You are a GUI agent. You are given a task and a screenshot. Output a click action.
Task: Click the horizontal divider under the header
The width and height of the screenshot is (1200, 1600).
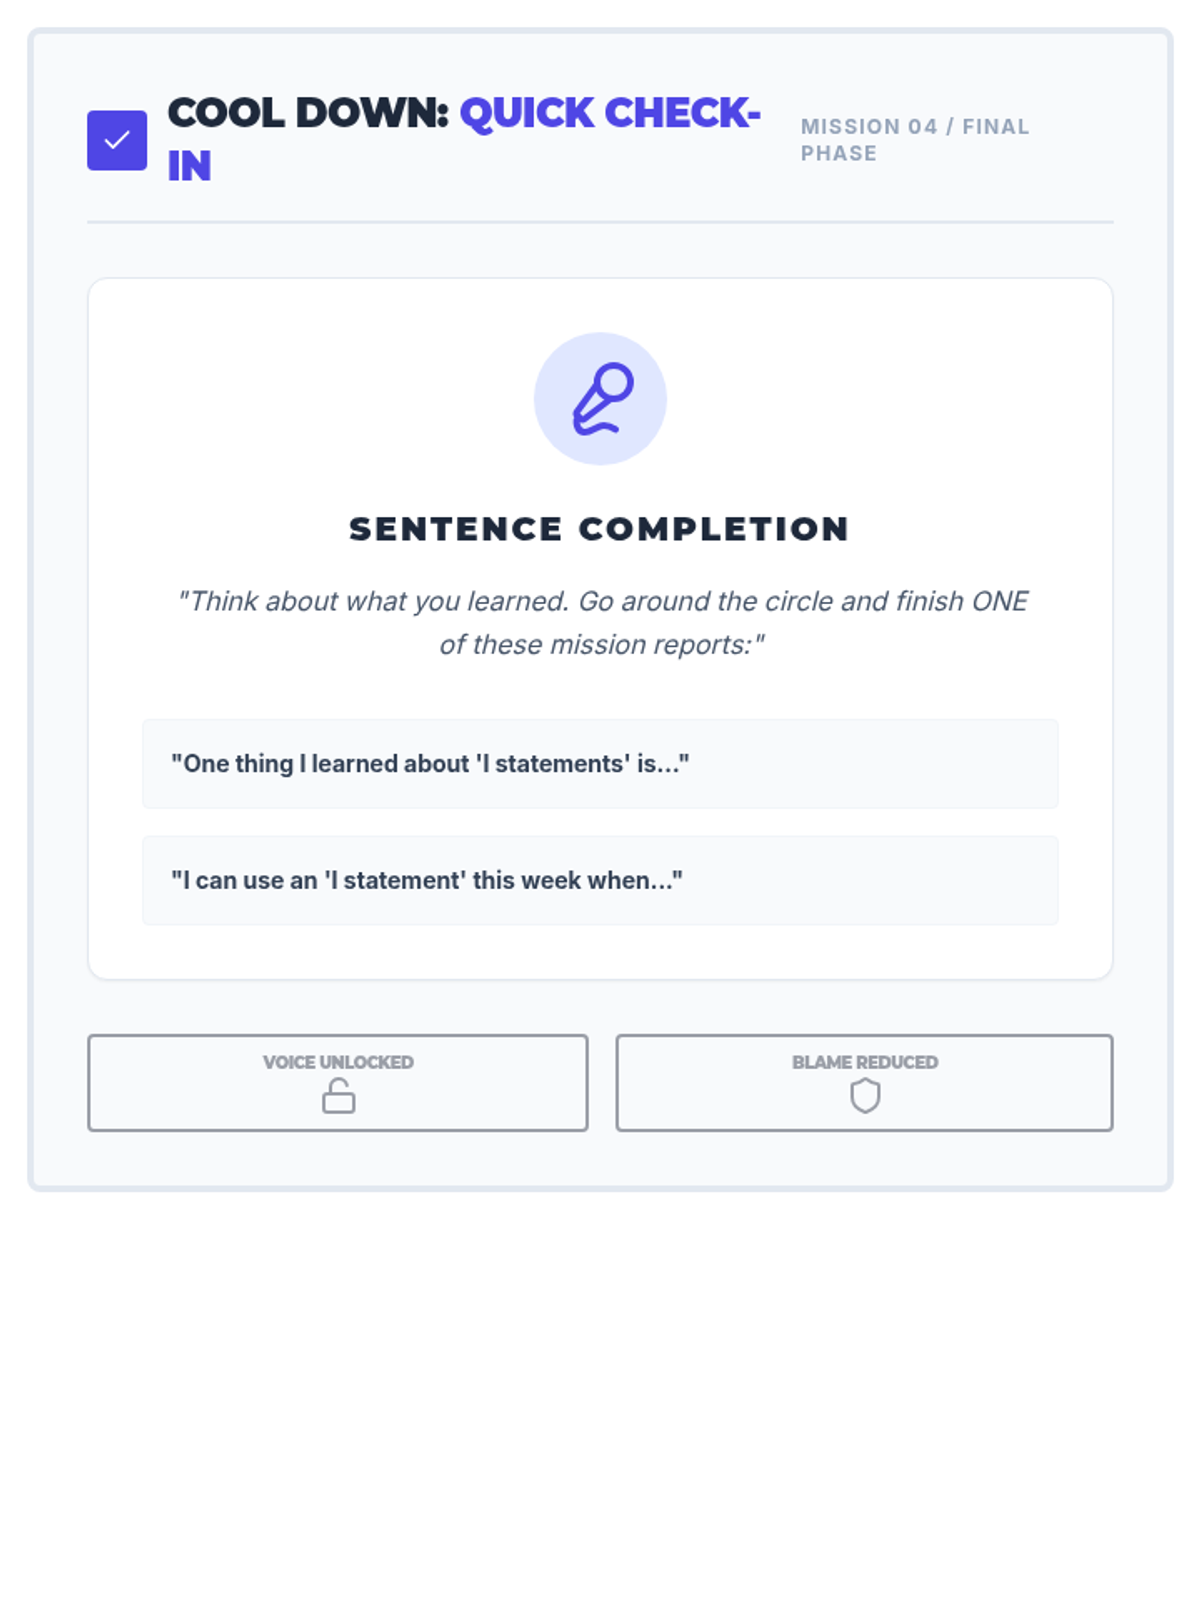pos(600,222)
